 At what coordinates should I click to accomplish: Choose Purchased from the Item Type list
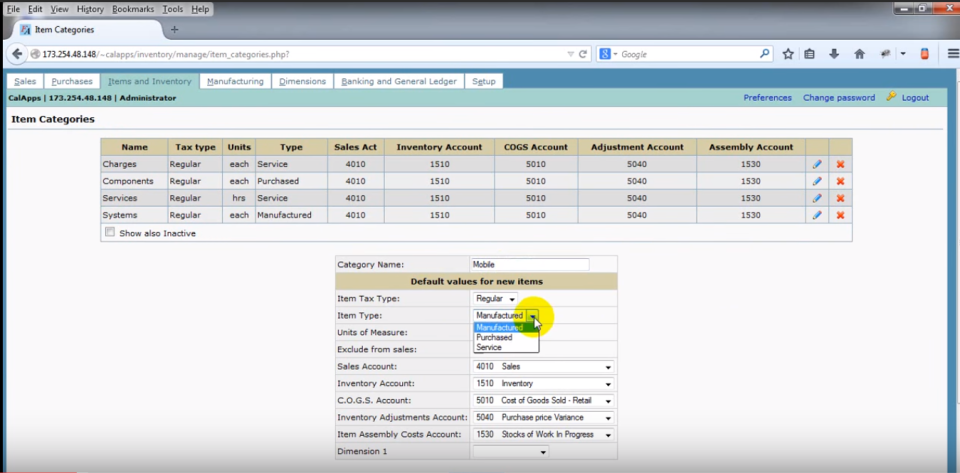coord(494,338)
